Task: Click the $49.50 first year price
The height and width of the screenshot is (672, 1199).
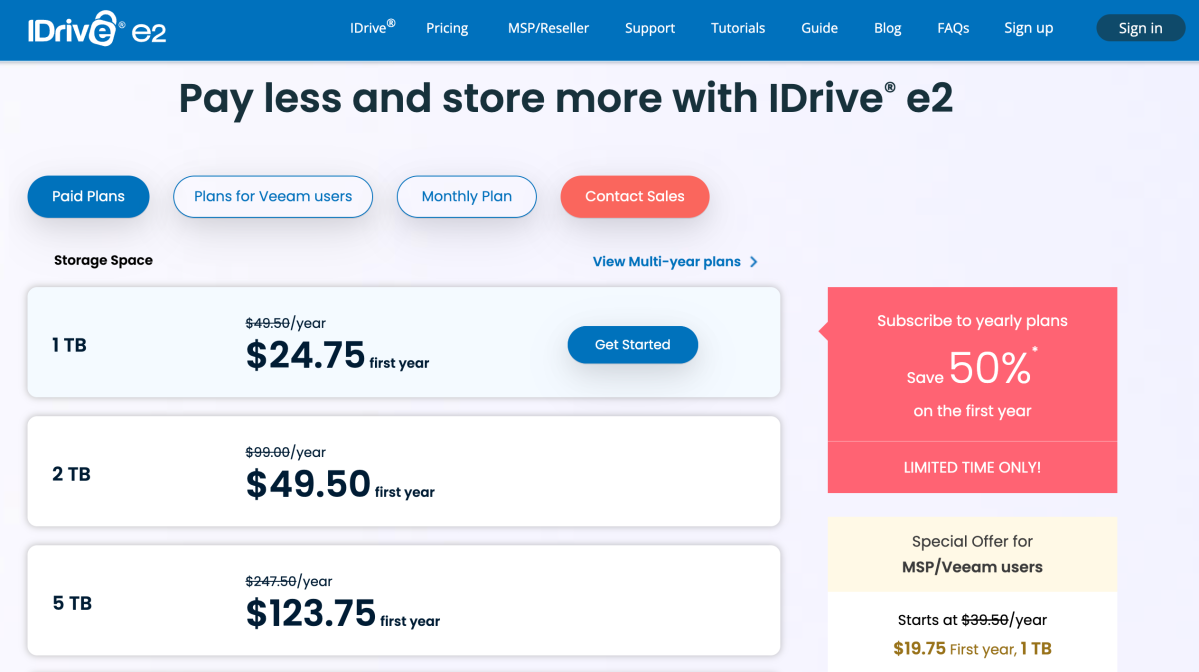Action: pyautogui.click(x=340, y=485)
